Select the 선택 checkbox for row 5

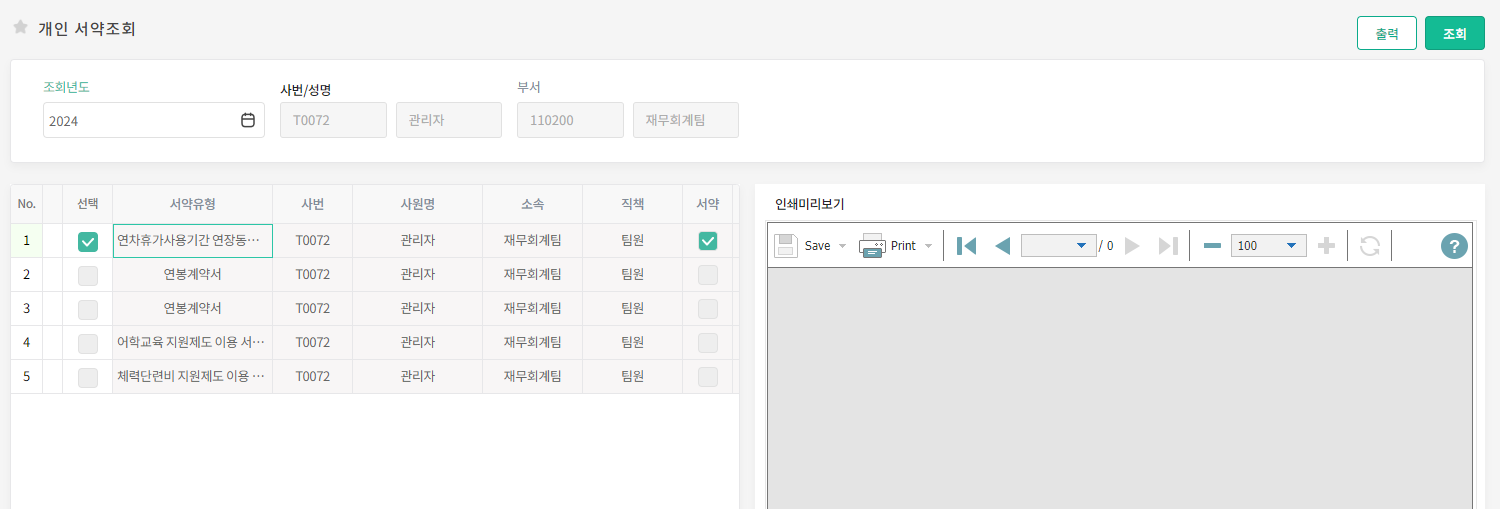(x=88, y=377)
